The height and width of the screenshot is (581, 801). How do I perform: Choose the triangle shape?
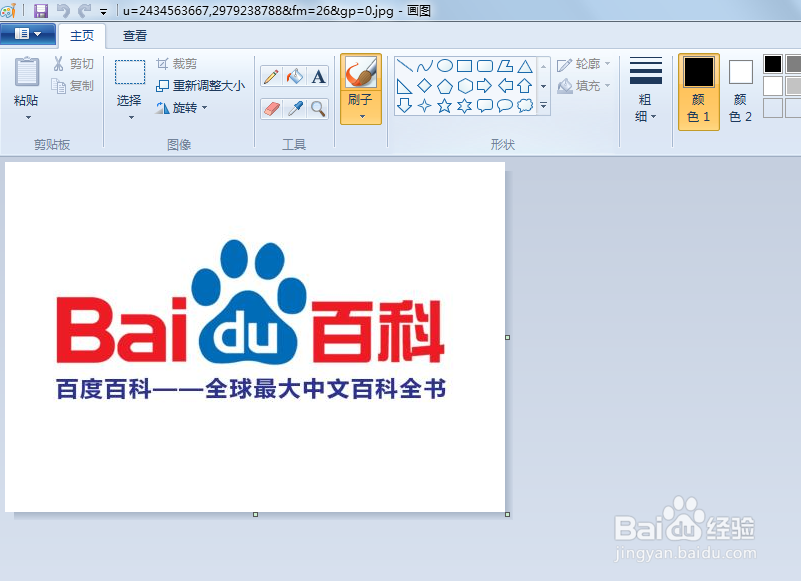click(x=525, y=66)
